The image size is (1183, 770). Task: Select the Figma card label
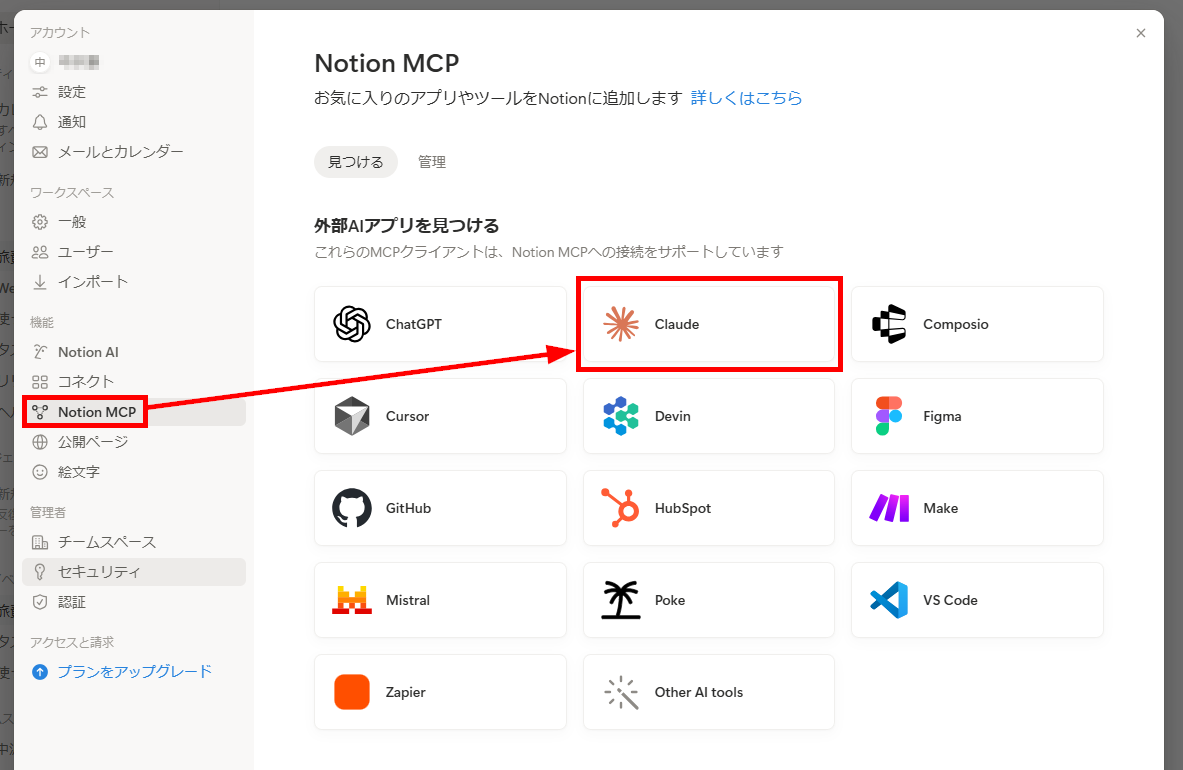pyautogui.click(x=942, y=416)
